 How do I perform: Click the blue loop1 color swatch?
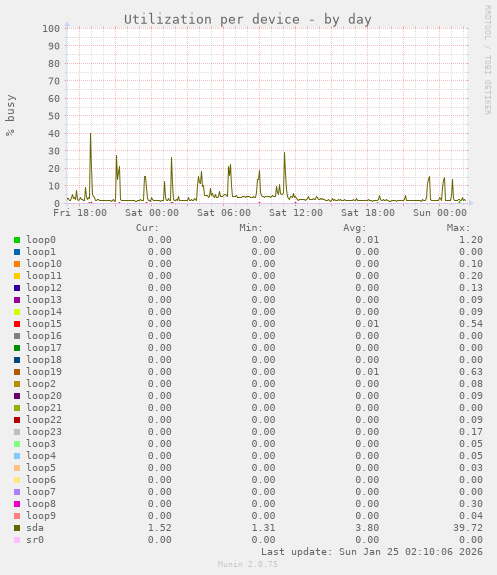coord(17,252)
